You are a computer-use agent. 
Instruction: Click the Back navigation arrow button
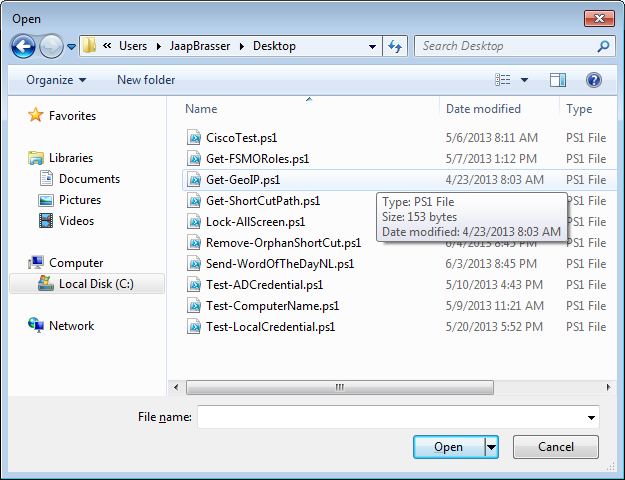[24, 46]
